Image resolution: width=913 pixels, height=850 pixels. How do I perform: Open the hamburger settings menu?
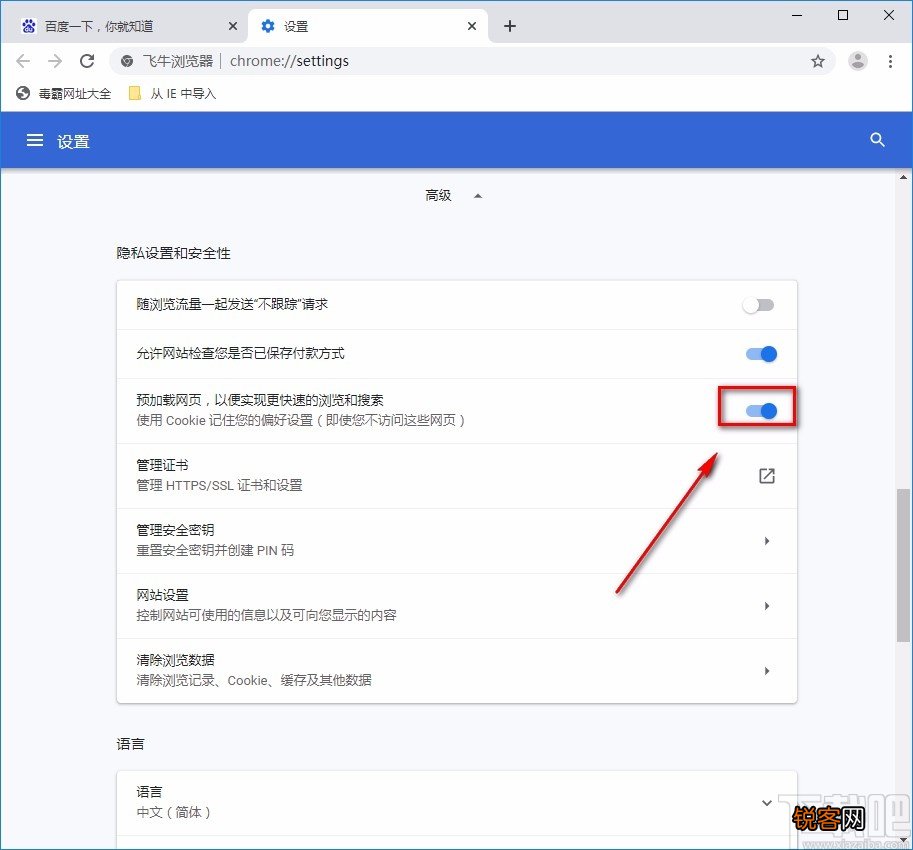click(x=35, y=140)
